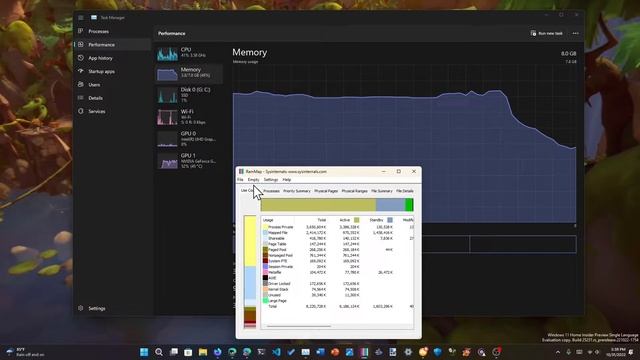Open the File menu in RamMap

click(240, 180)
